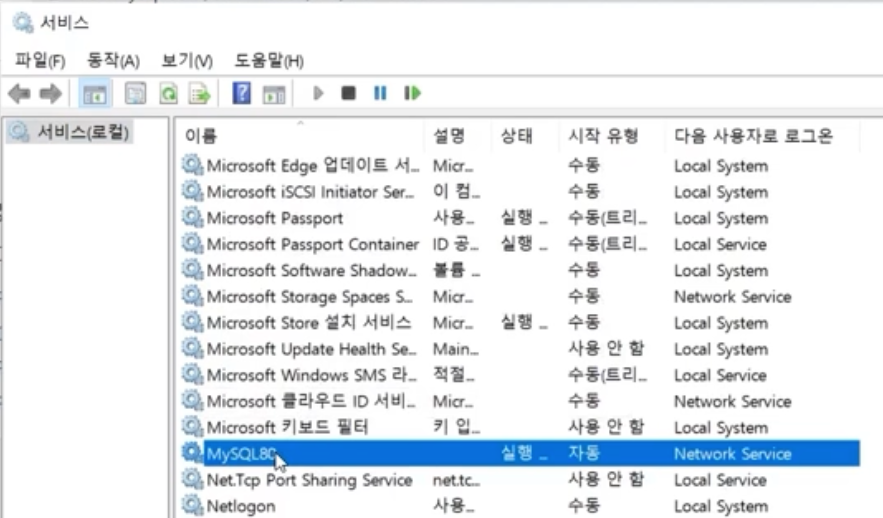The width and height of the screenshot is (883, 518).
Task: Click the net.tc... description cell
Action: (x=456, y=480)
